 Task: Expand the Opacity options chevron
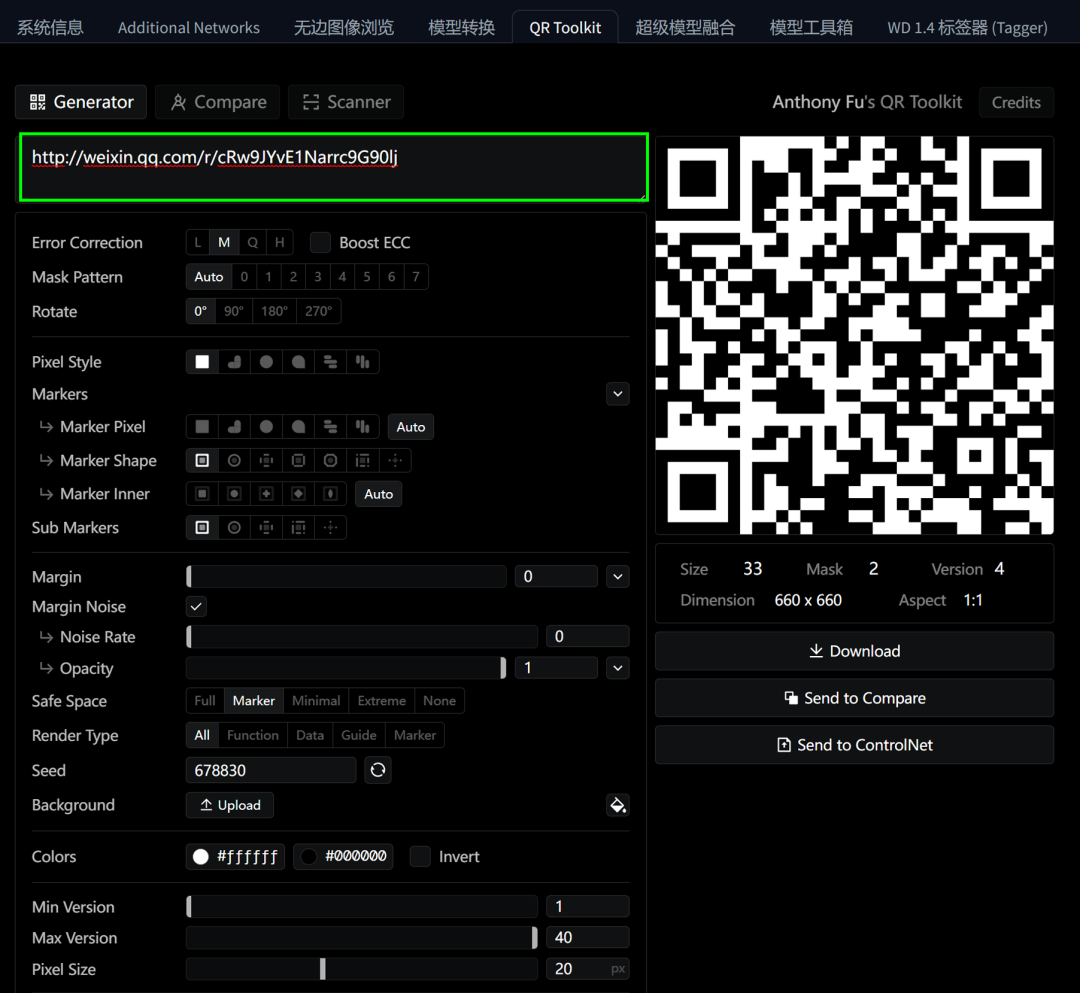618,668
